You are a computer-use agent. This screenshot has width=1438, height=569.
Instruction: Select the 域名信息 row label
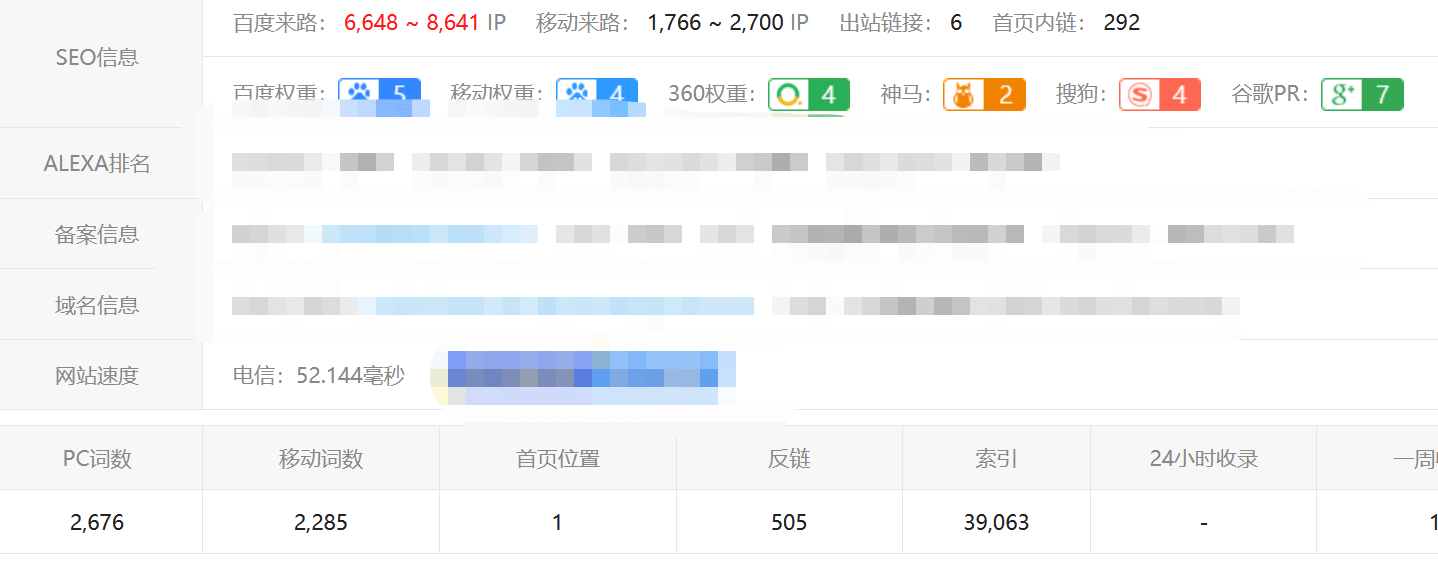pyautogui.click(x=97, y=305)
